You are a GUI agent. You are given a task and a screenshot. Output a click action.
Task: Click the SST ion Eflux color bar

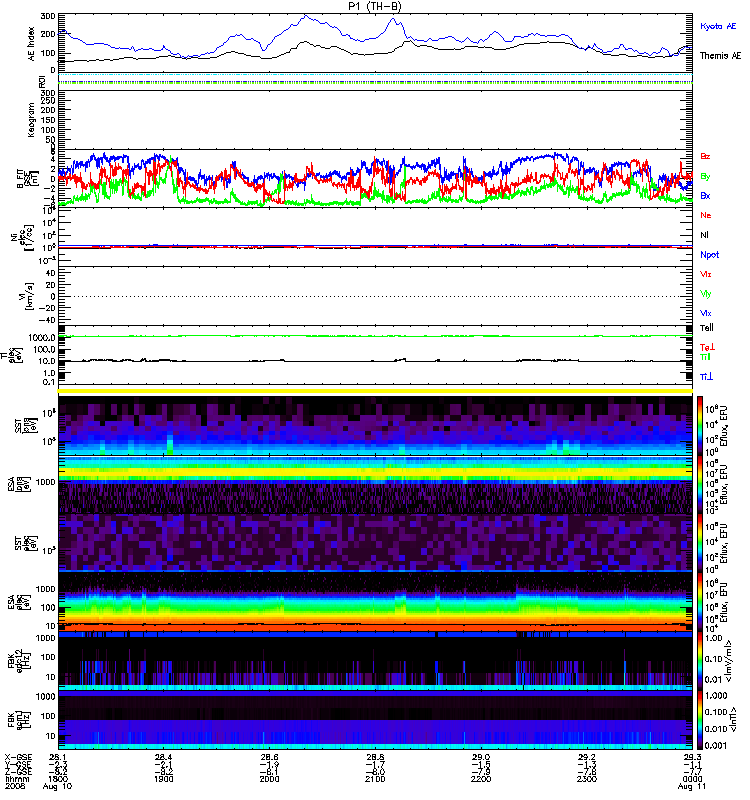click(x=700, y=425)
